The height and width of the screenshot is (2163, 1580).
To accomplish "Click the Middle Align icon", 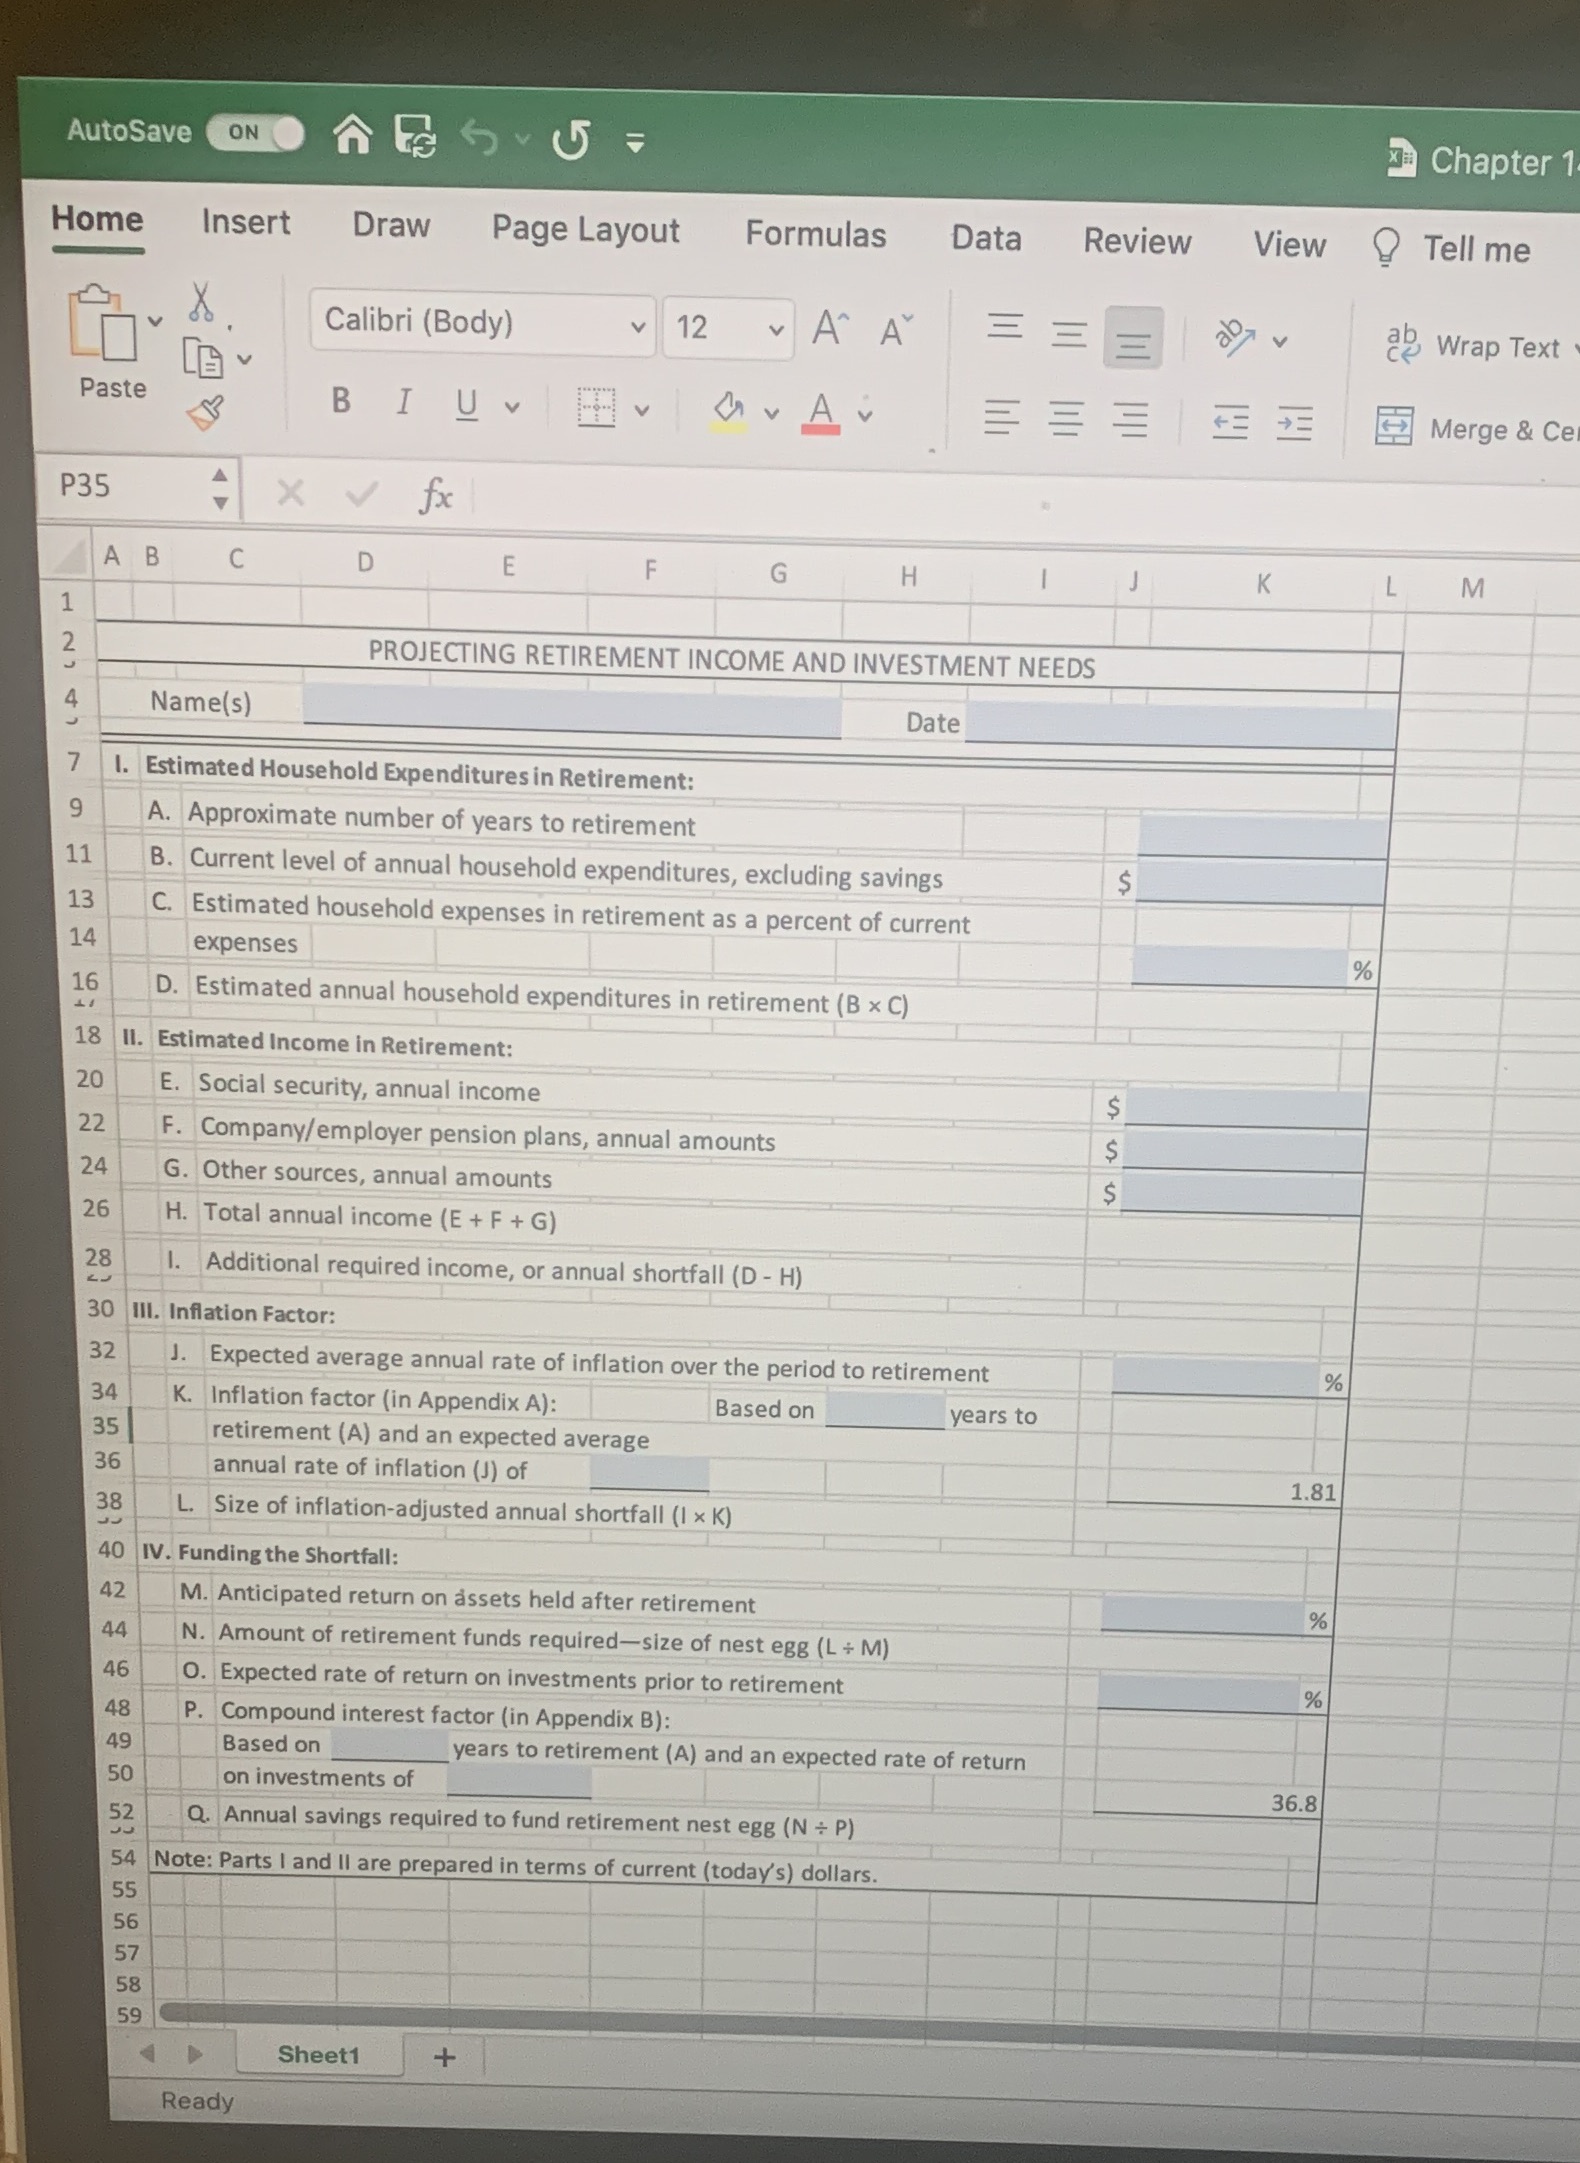I will tap(1068, 333).
